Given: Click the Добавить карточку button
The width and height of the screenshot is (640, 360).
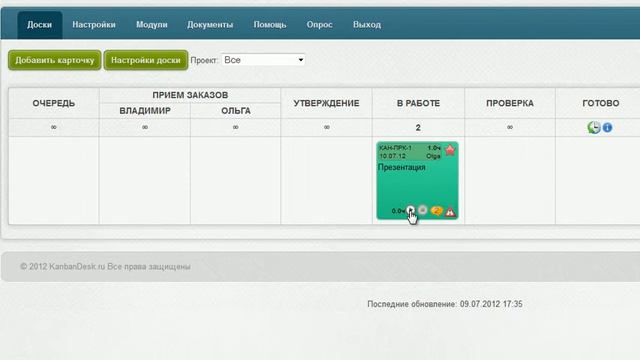Looking at the screenshot, I should [55, 60].
